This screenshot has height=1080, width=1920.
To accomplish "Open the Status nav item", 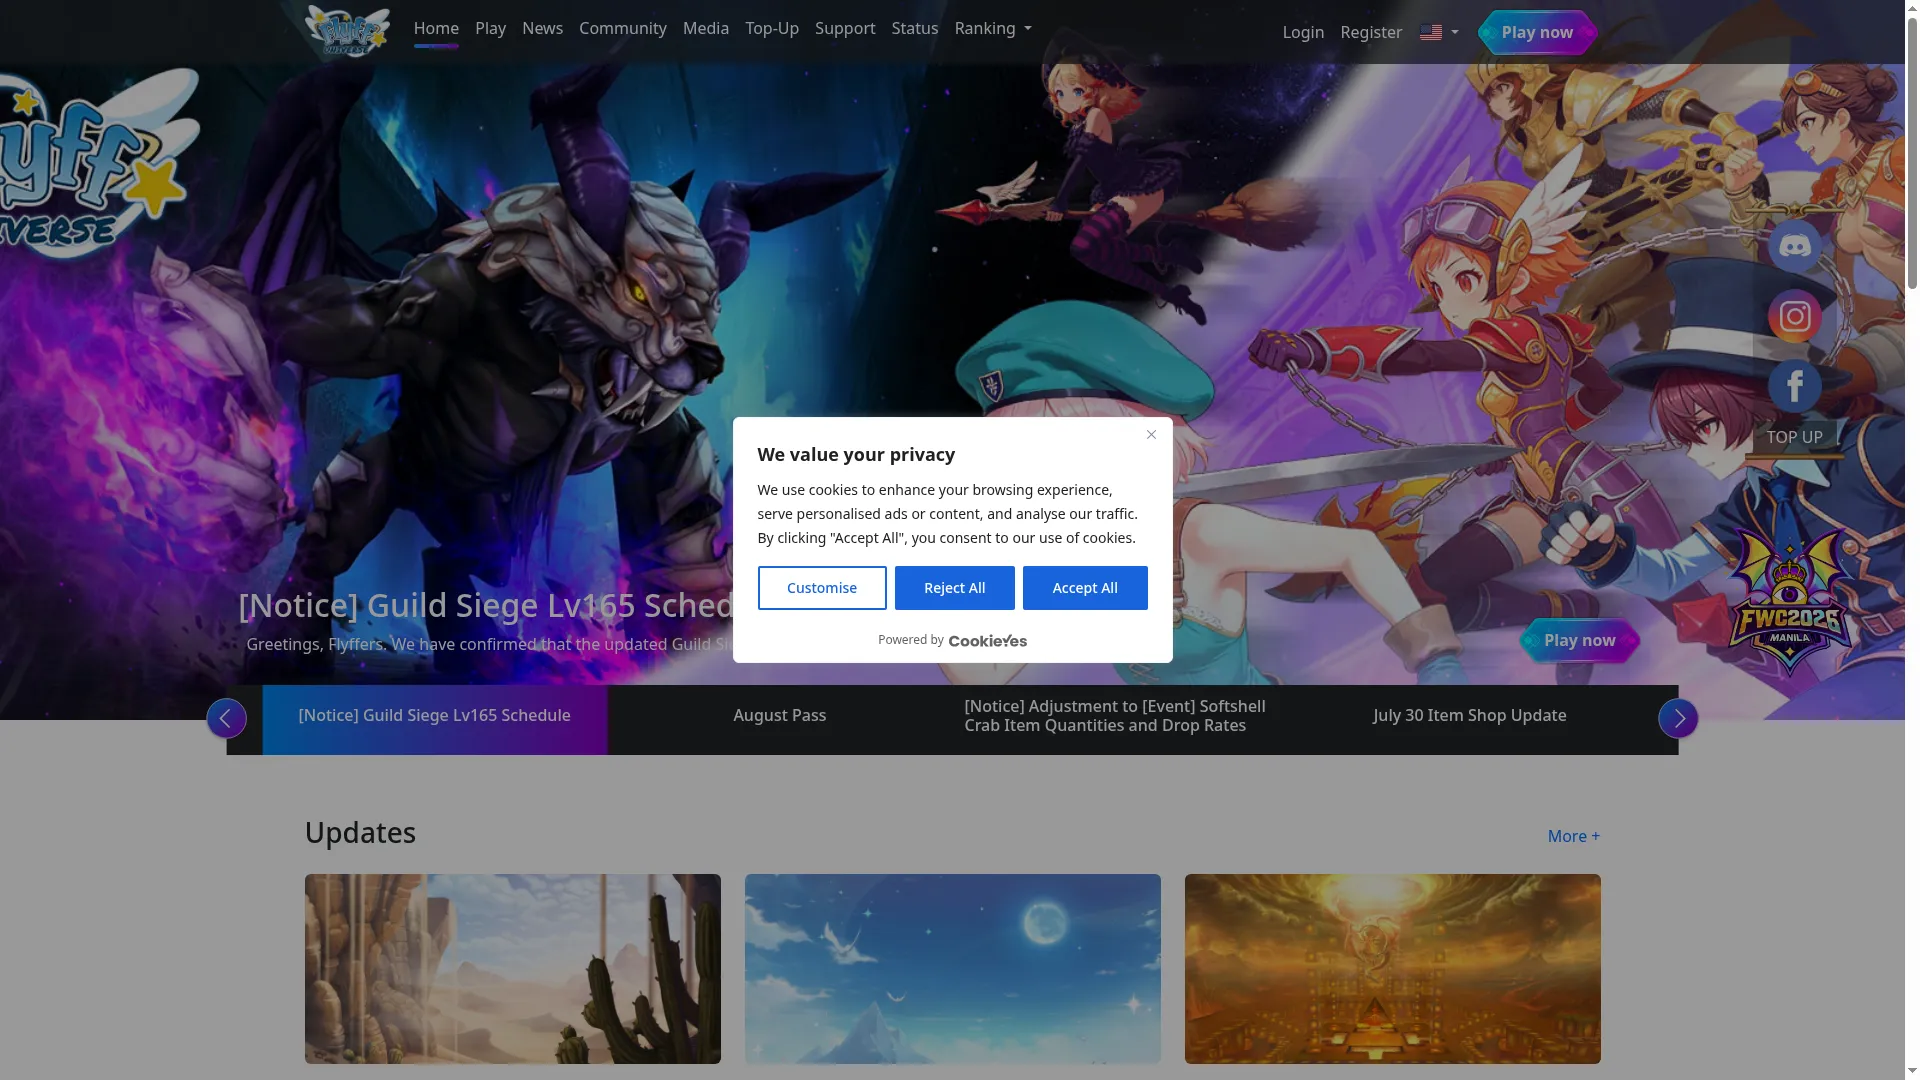I will coord(914,28).
